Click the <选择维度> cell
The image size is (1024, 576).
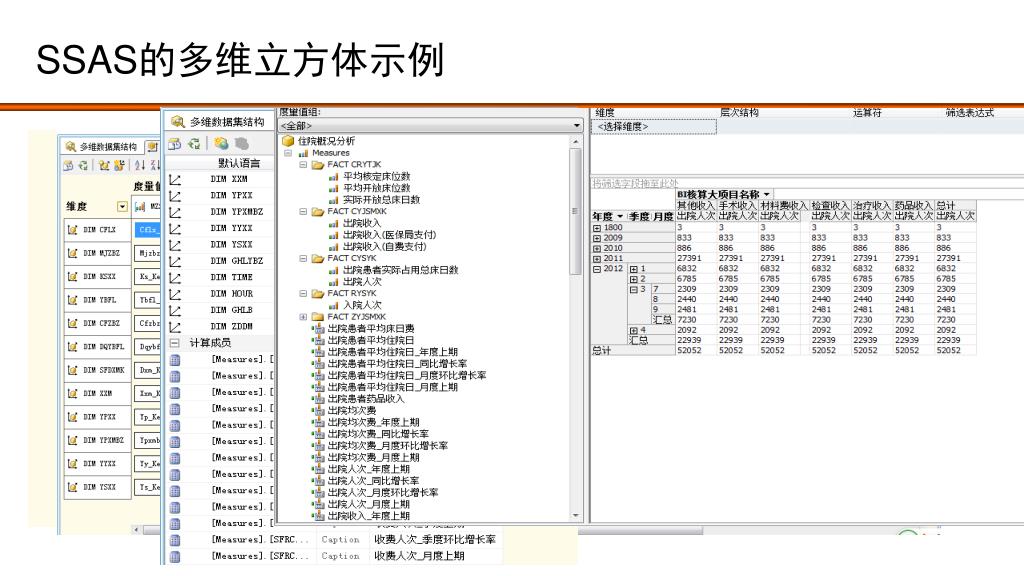654,127
